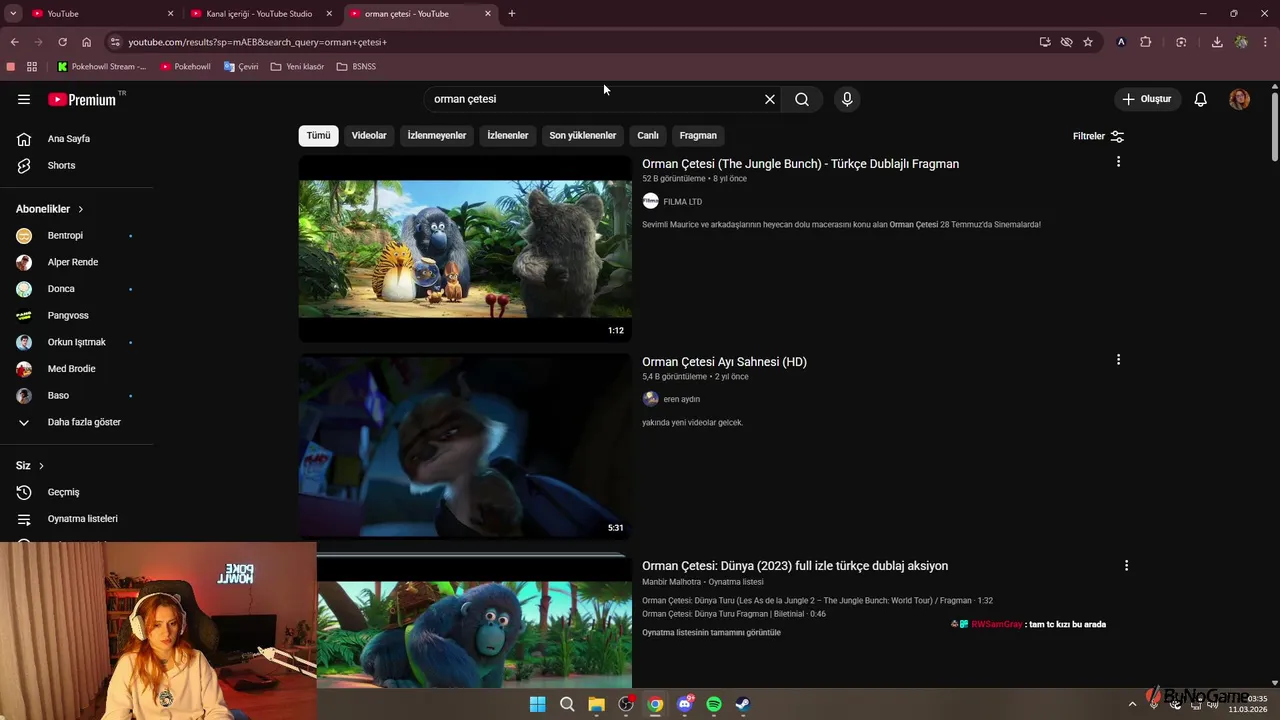Open the Orkun Işıtmak channel subscription
The width and height of the screenshot is (1280, 720).
76,342
